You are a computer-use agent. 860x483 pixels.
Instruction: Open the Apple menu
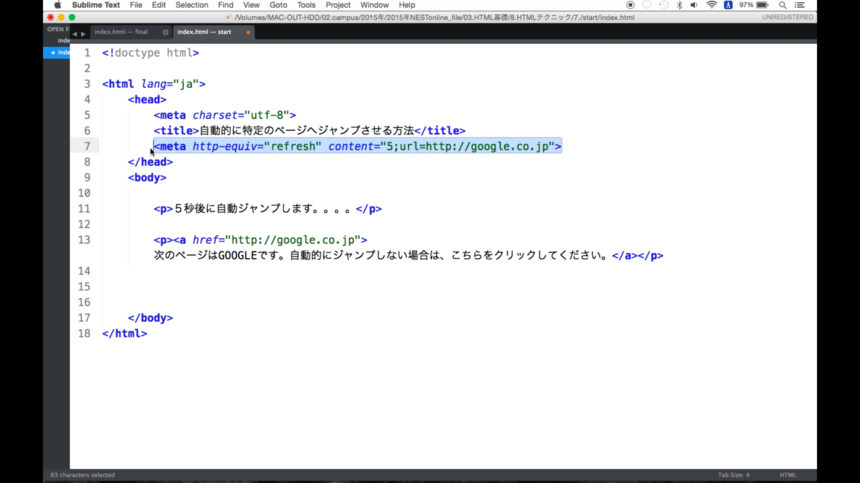pos(58,5)
